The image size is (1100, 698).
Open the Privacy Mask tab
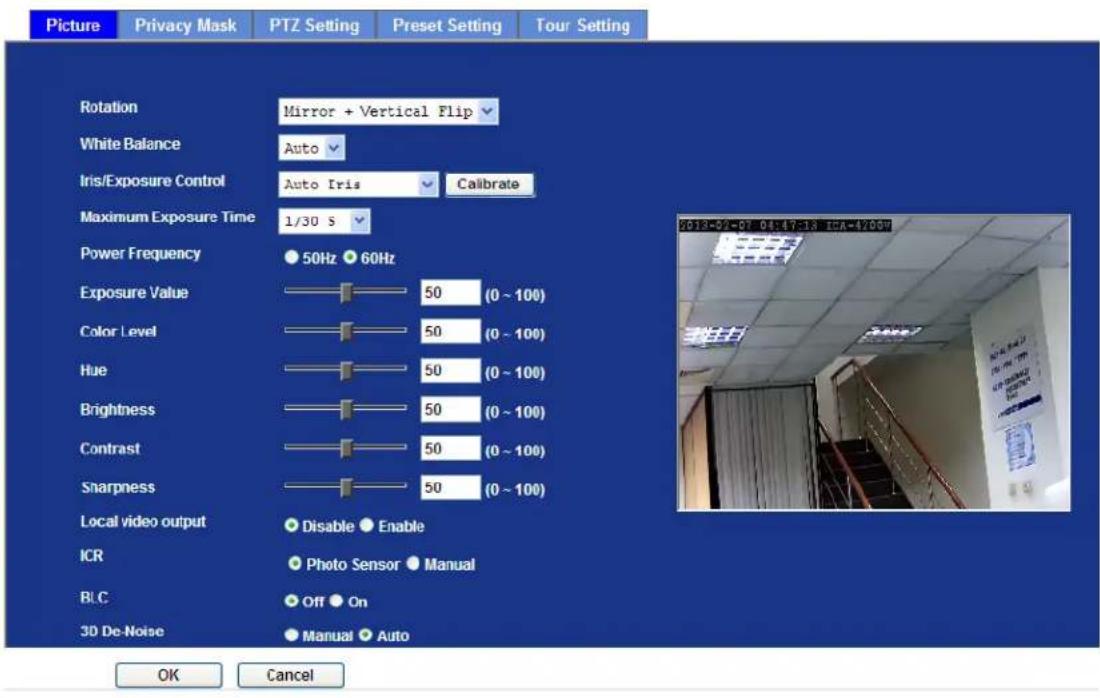point(185,25)
